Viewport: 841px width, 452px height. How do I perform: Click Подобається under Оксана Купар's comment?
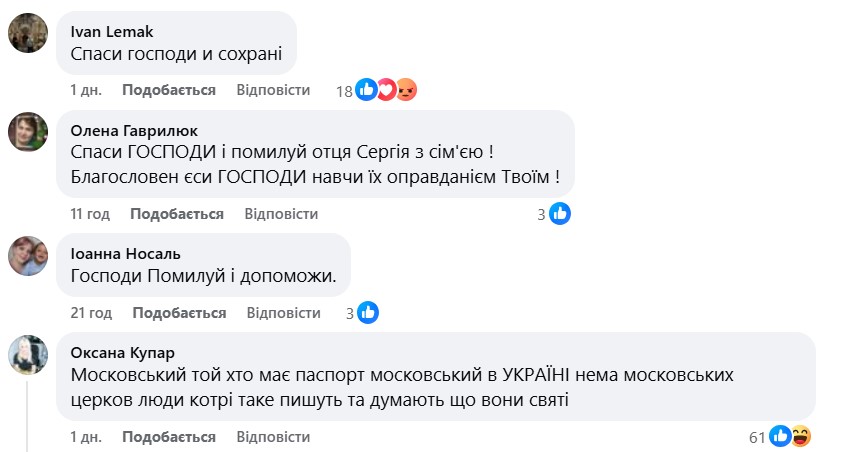click(x=169, y=437)
